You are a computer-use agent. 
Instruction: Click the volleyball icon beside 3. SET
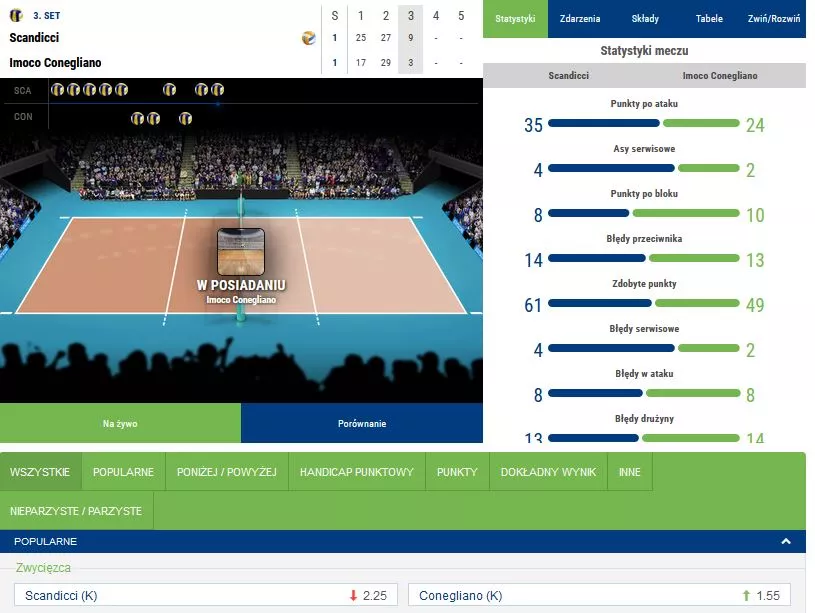(16, 15)
